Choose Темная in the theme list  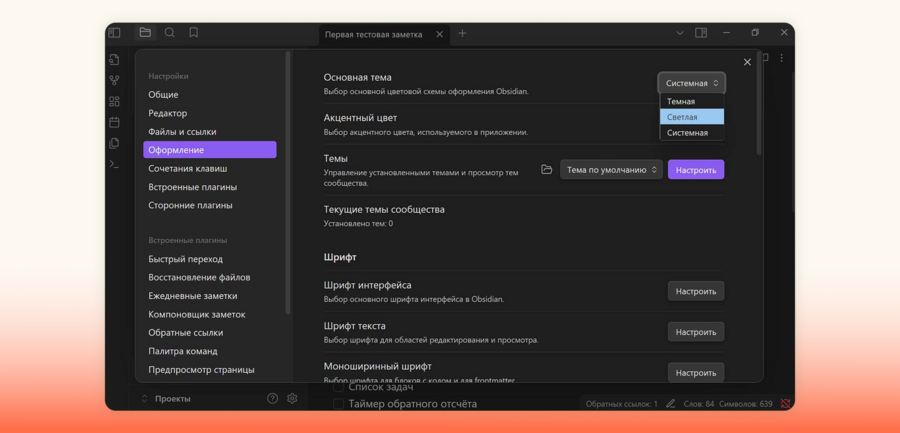[692, 102]
